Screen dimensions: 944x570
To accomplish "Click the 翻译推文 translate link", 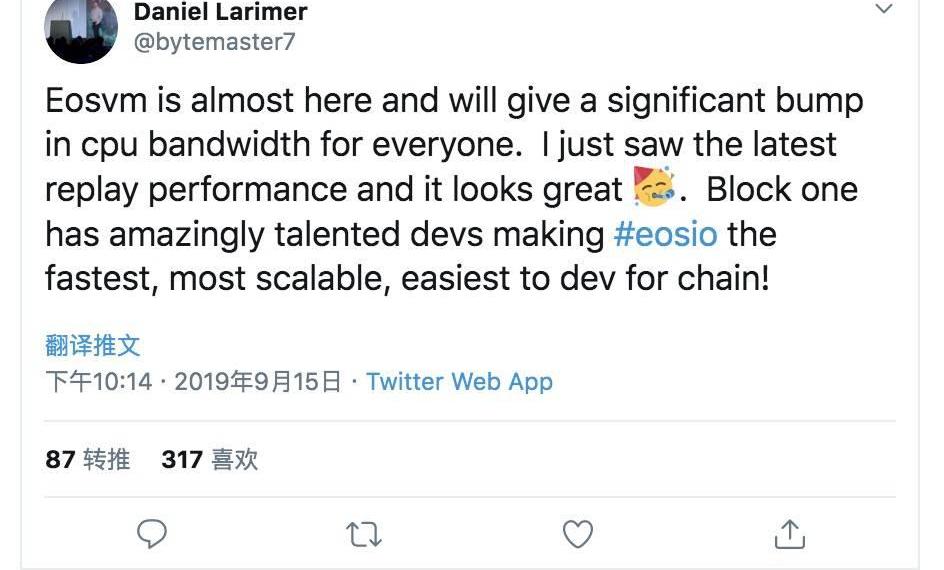I will coord(93,346).
